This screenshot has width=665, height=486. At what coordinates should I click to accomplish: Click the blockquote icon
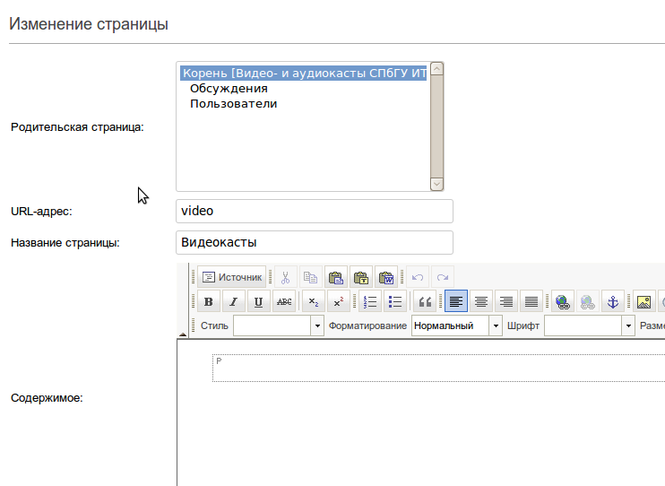(425, 301)
